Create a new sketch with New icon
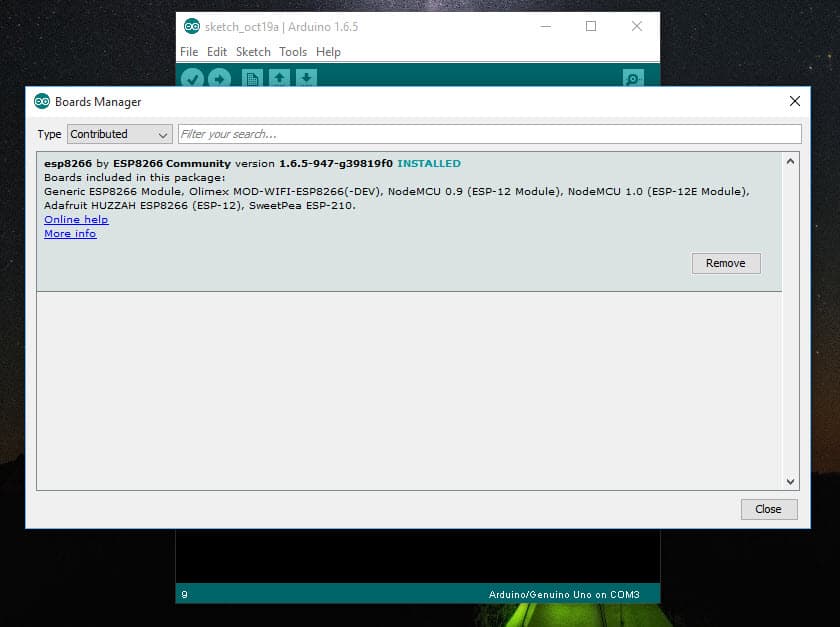 pos(253,79)
